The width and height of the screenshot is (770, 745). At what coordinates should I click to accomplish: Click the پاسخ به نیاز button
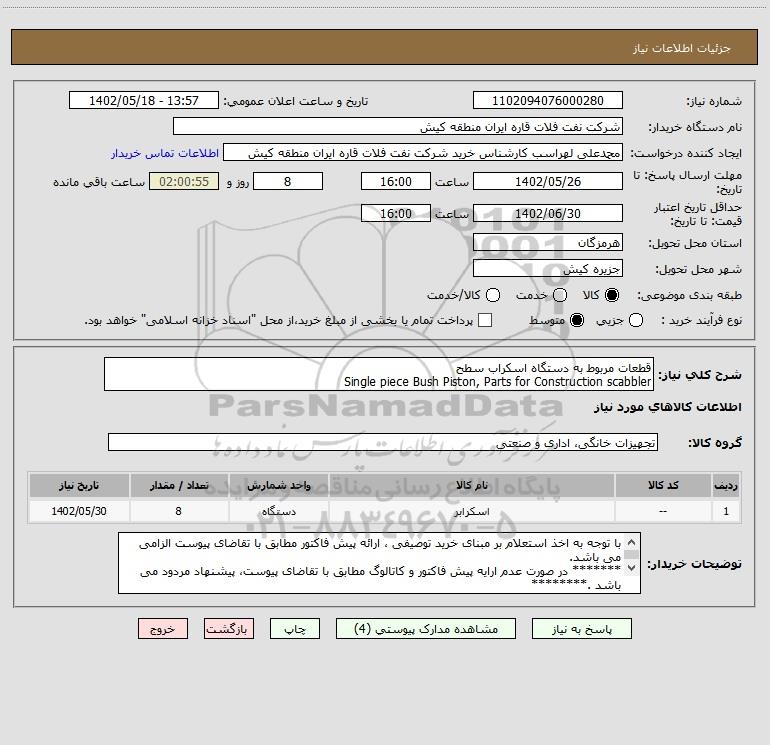pos(581,629)
